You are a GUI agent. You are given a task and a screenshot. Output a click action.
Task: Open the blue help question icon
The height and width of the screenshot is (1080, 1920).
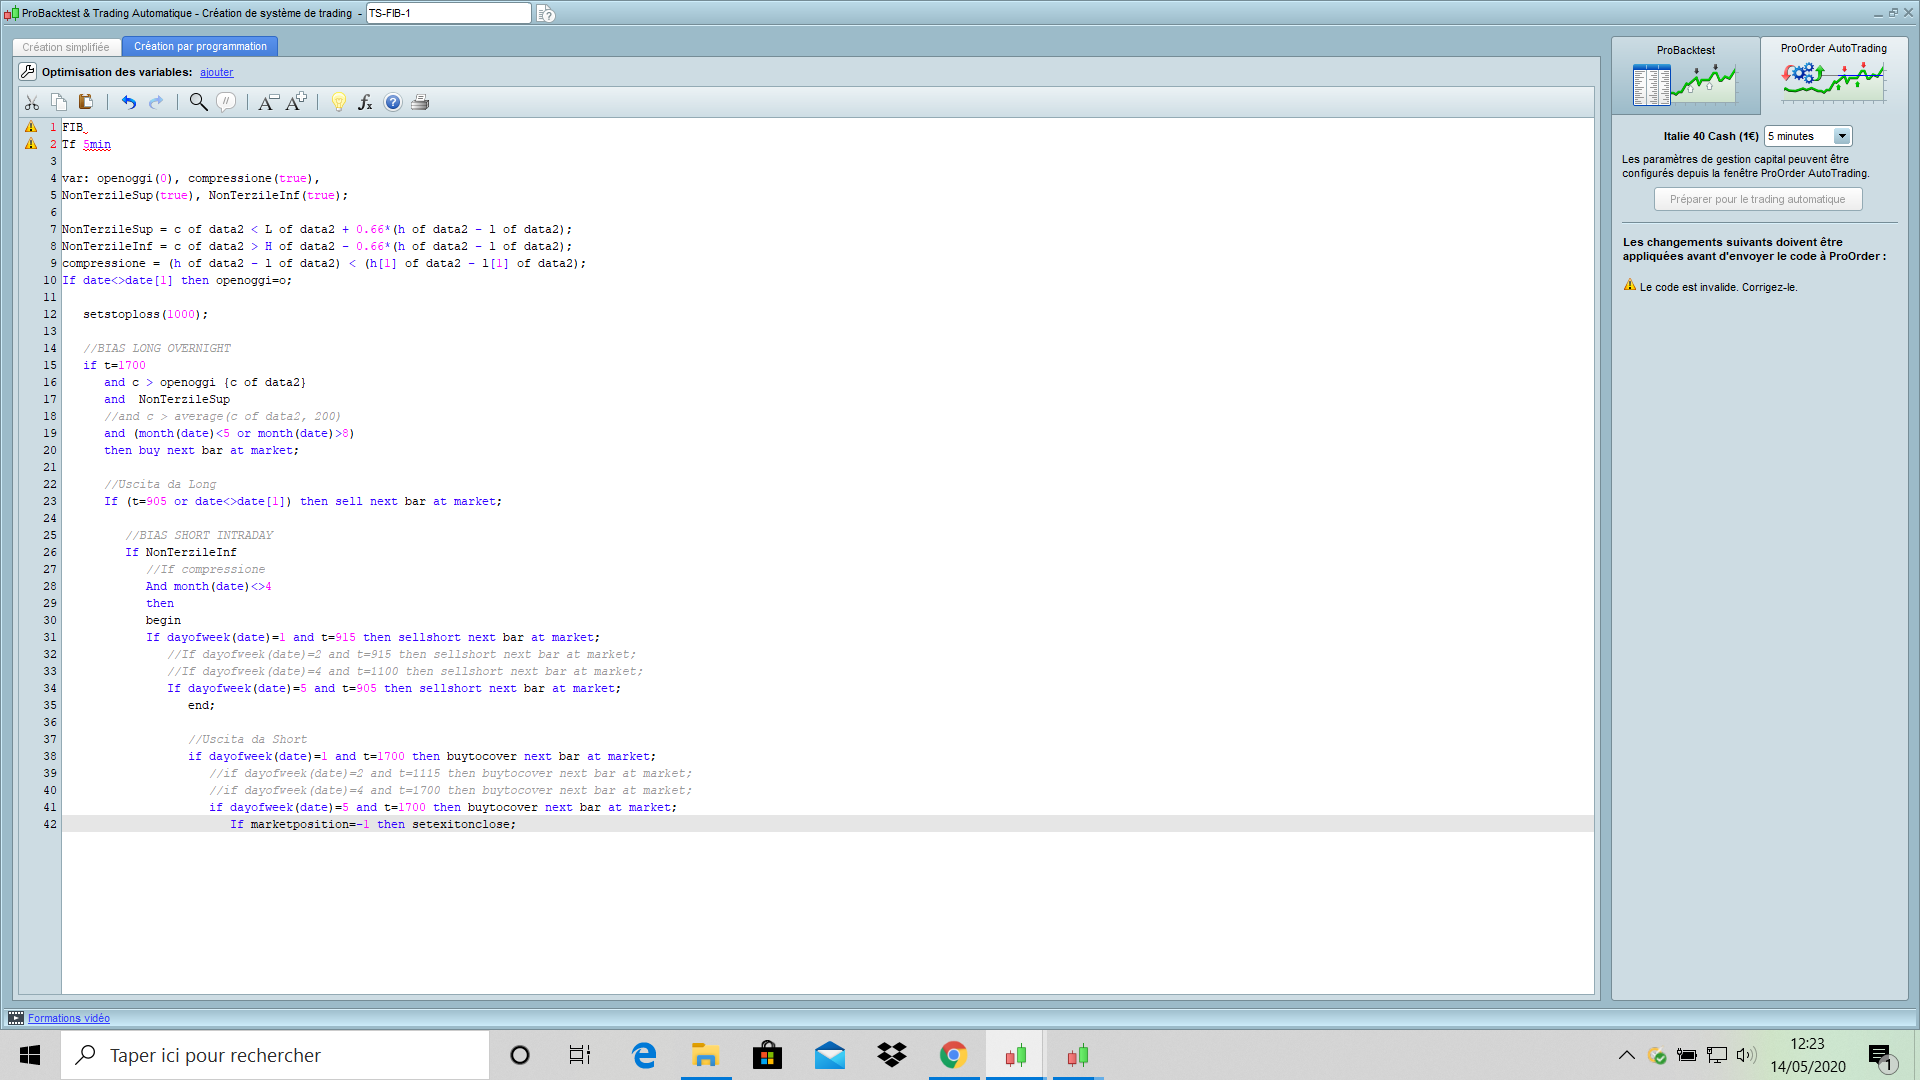393,102
